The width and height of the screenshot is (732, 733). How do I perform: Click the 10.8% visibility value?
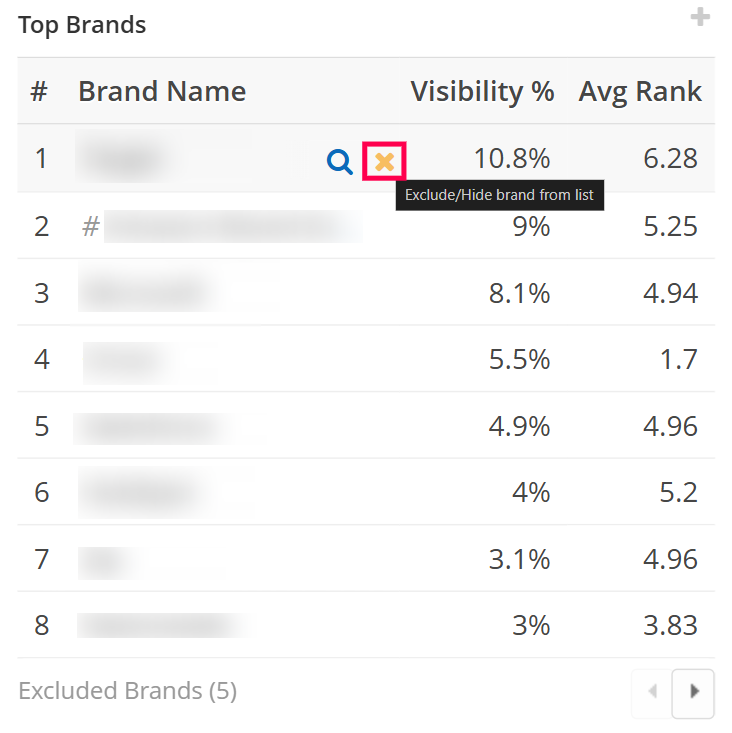tap(513, 159)
